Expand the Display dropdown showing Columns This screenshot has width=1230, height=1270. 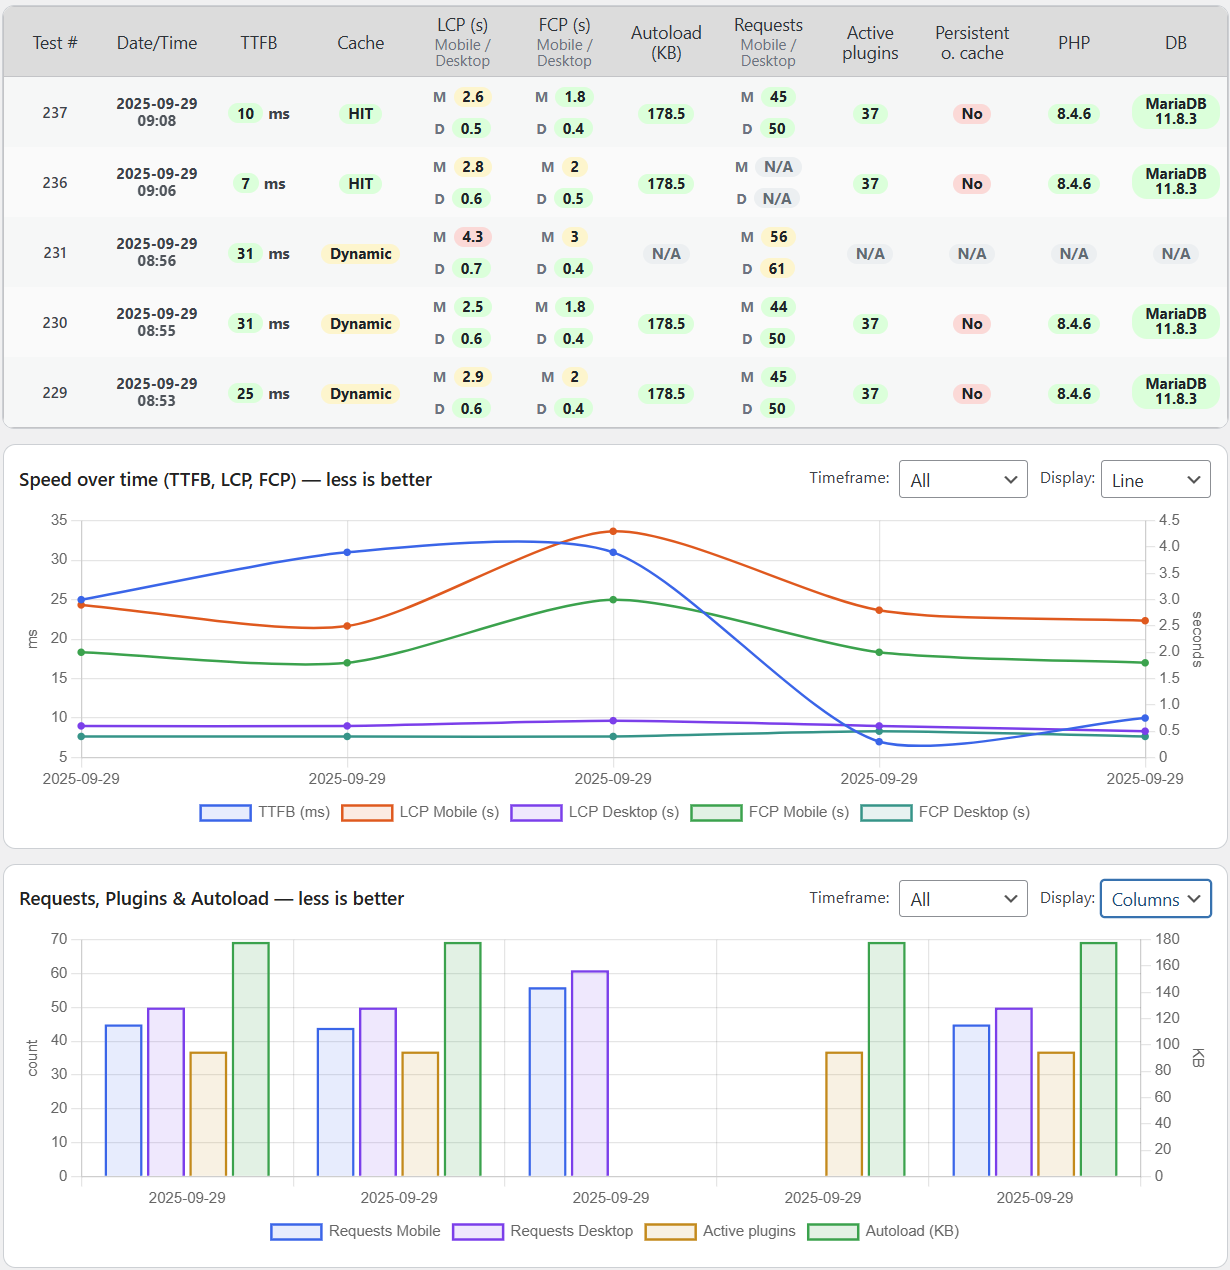(1155, 899)
